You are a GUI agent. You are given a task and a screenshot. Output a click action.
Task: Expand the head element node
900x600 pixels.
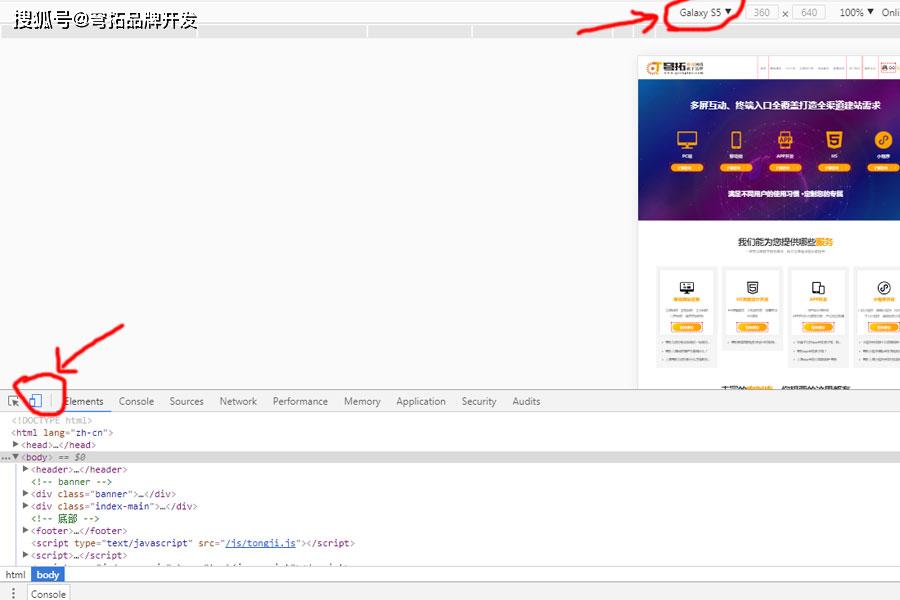[x=15, y=444]
